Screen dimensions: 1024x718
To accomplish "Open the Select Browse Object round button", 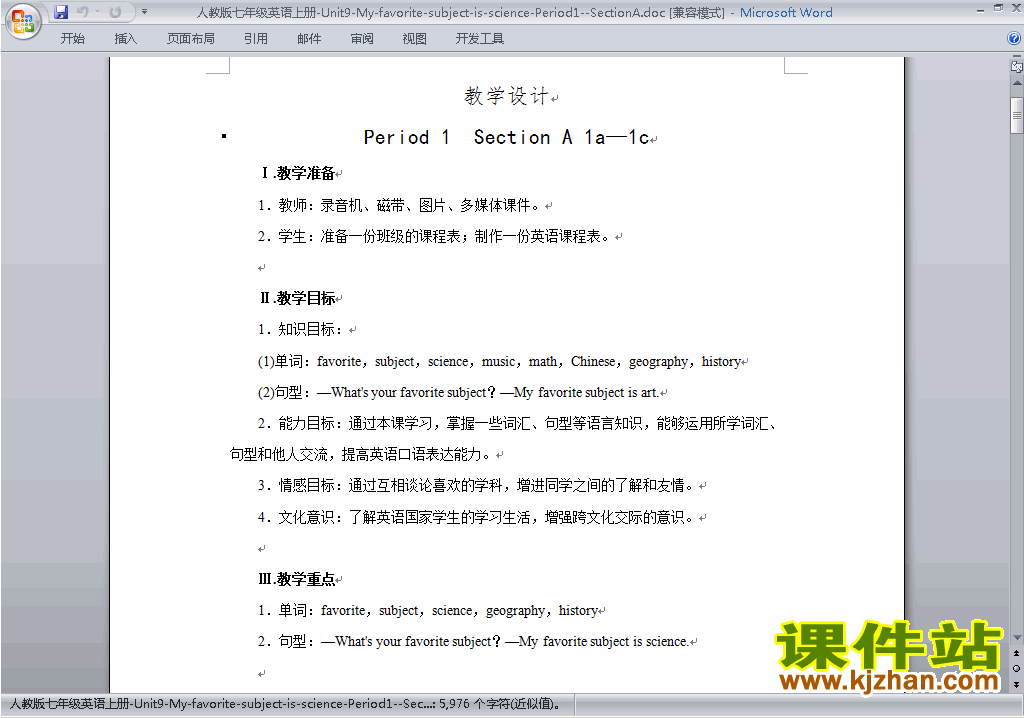I will (x=1016, y=668).
